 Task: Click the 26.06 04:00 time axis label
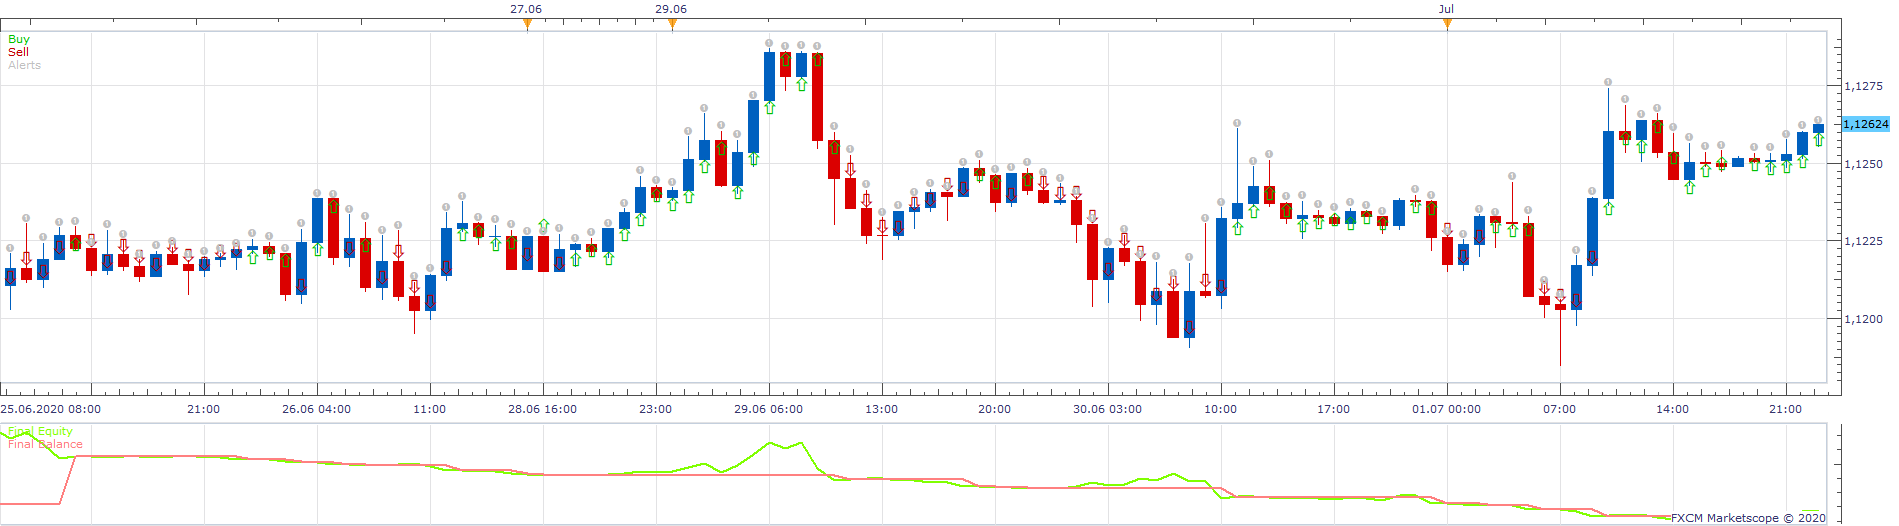[x=316, y=409]
